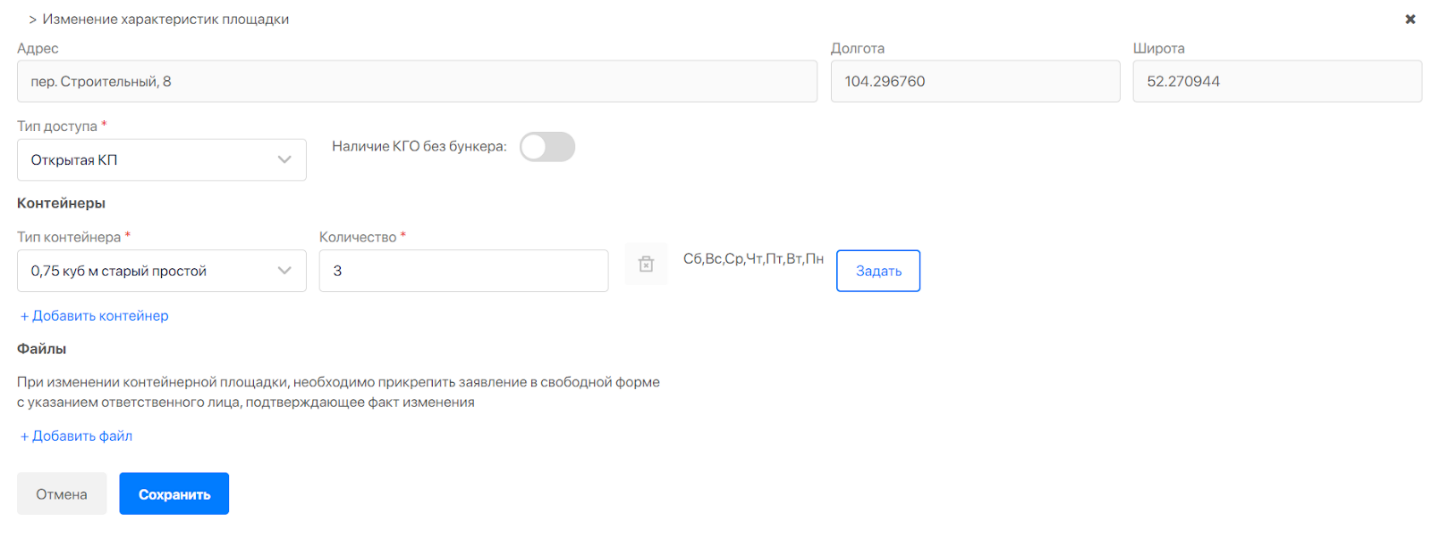Open the Тип доступа dropdown
Image resolution: width=1431 pixels, height=537 pixels.
pyautogui.click(x=162, y=160)
